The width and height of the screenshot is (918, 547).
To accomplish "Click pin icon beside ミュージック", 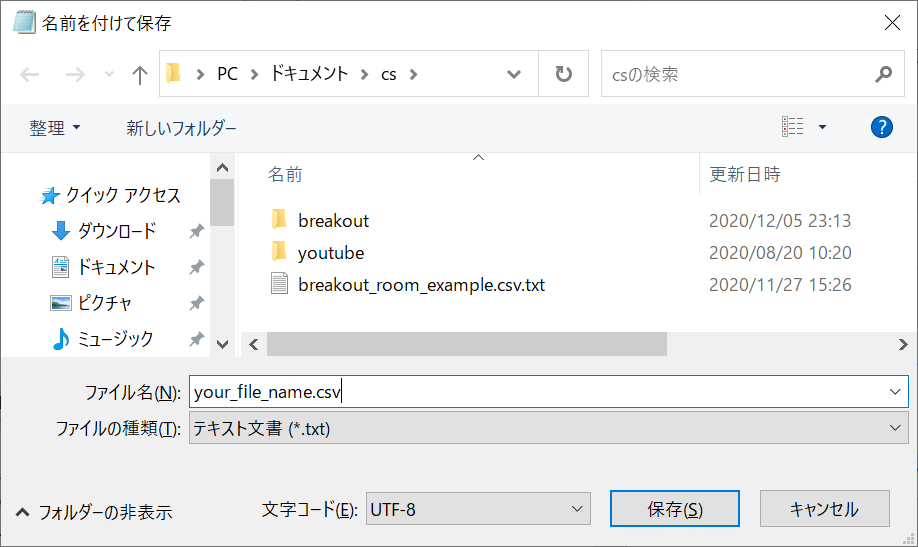I will (196, 339).
